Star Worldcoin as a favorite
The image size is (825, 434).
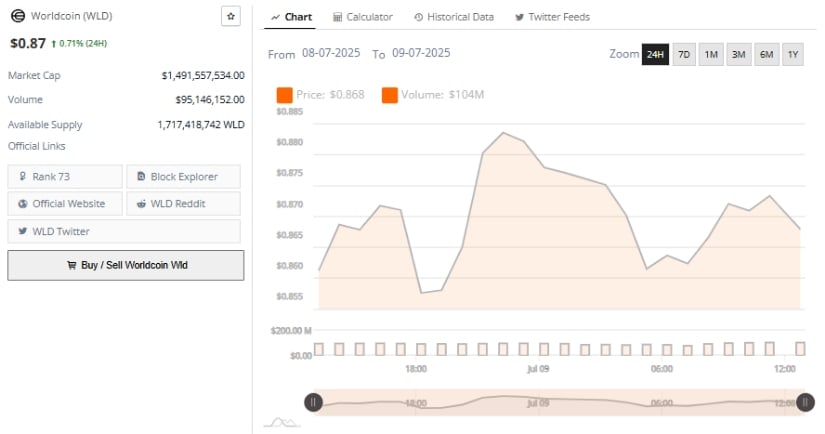coord(230,16)
